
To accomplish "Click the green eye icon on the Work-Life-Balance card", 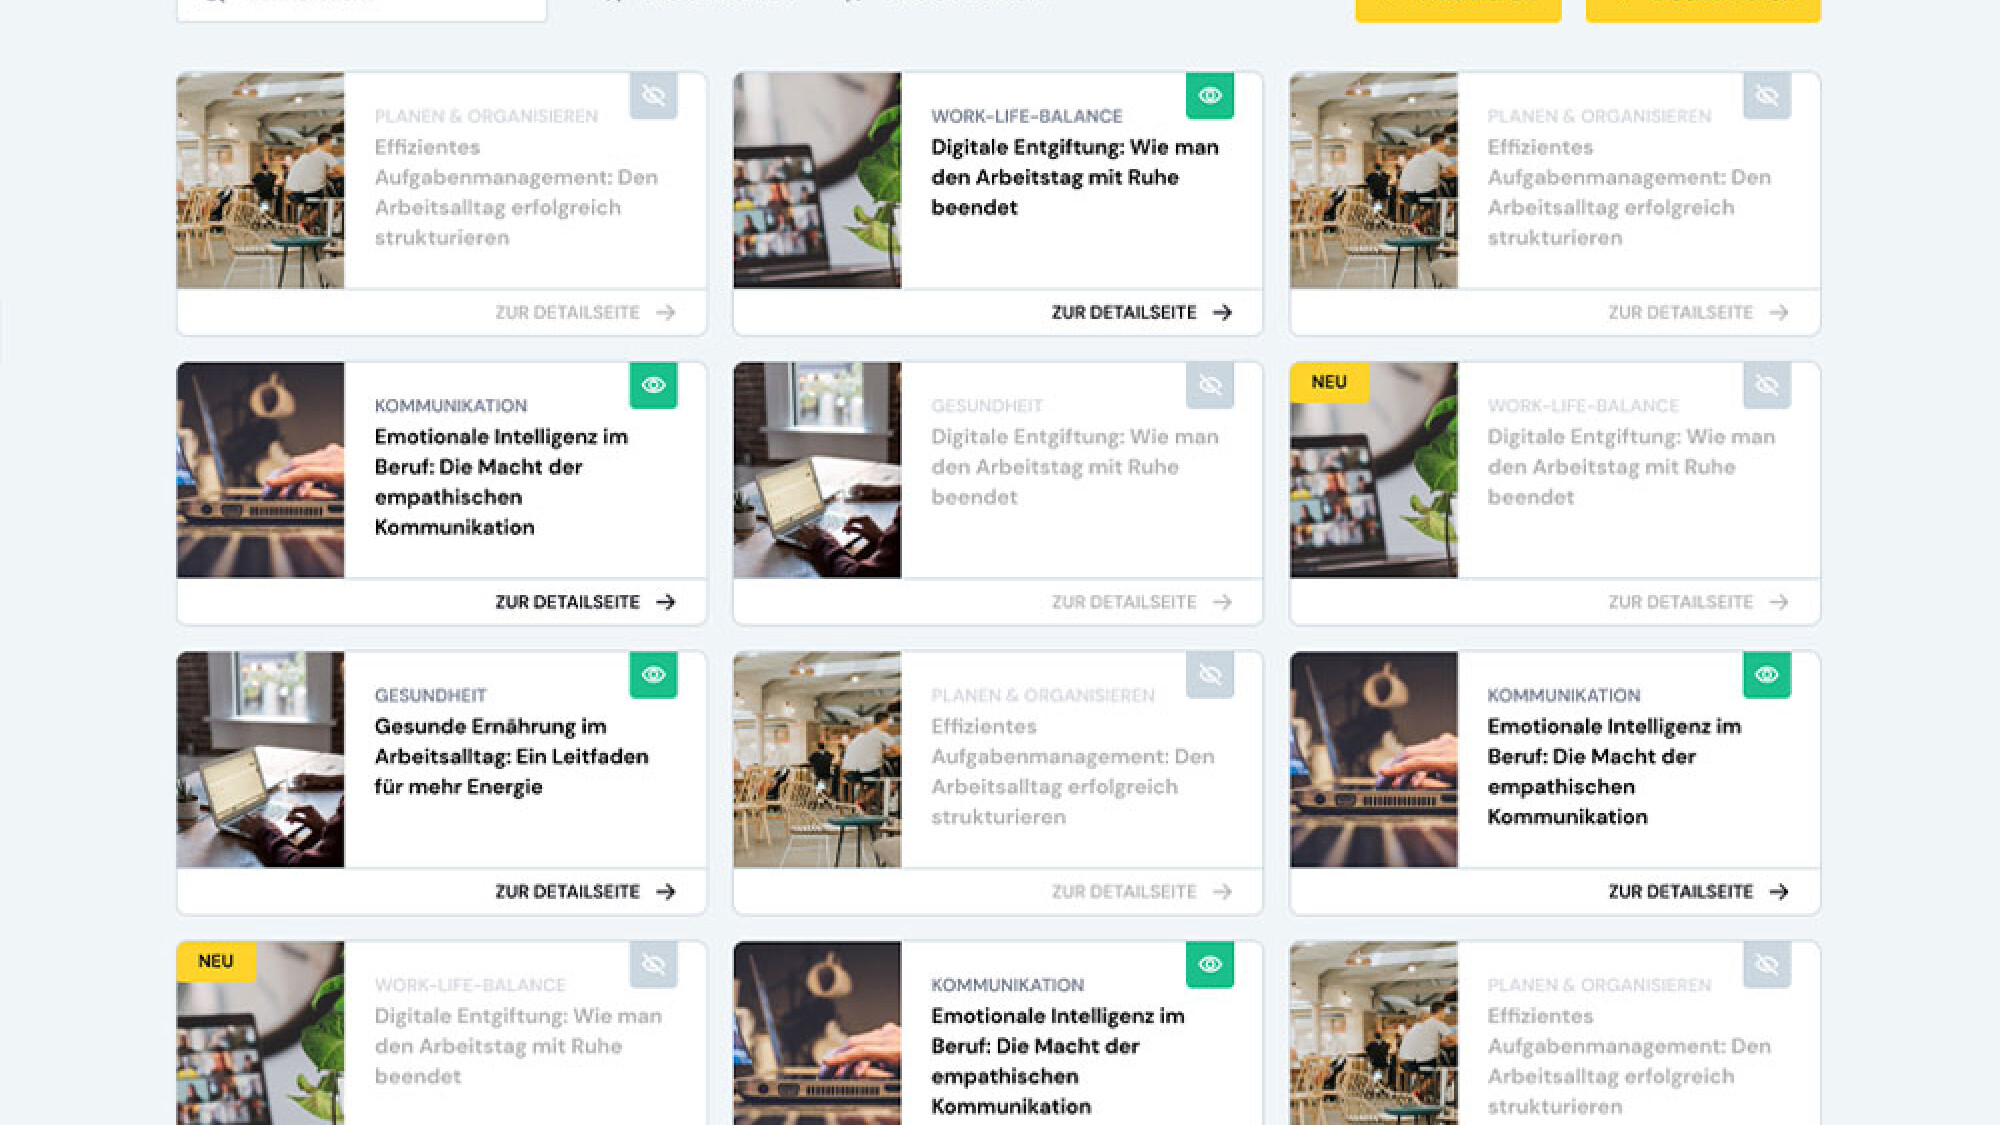I will pos(1210,95).
